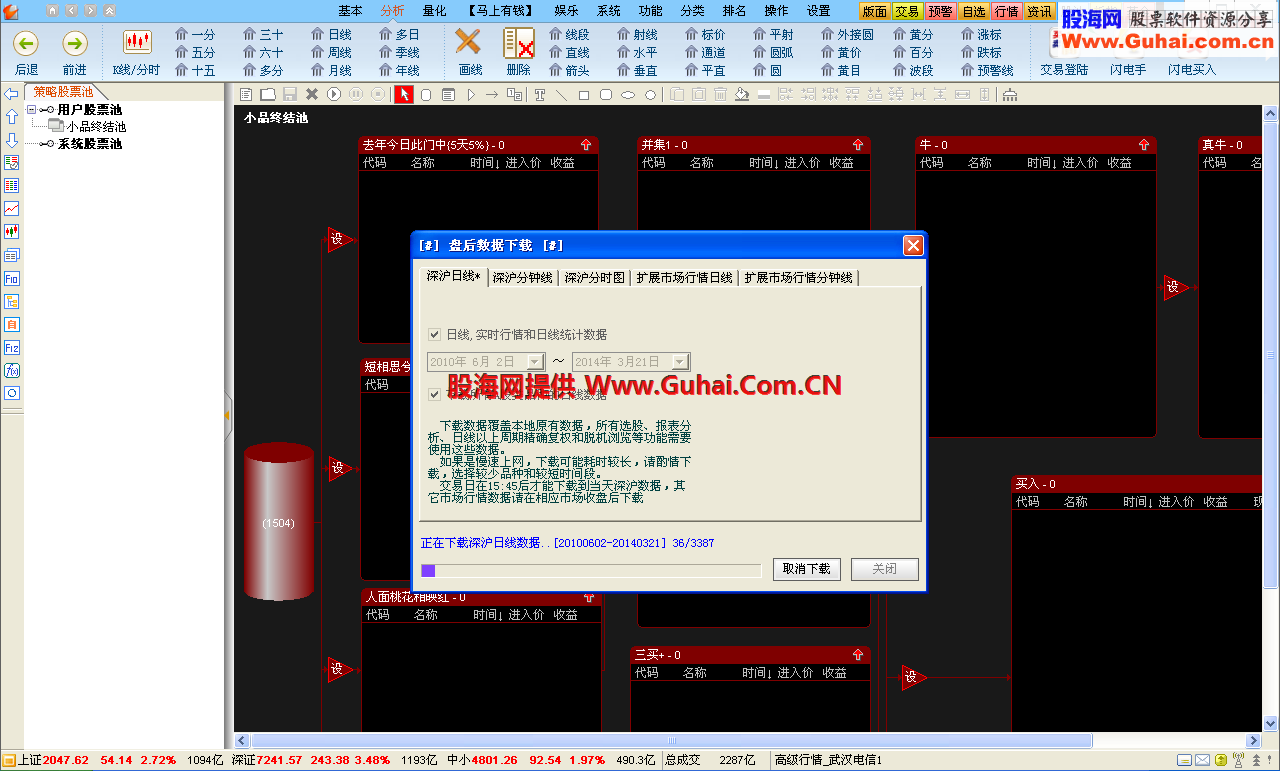Click the new document icon in canvas toolbar
Viewport: 1280px width, 771px height.
246,94
